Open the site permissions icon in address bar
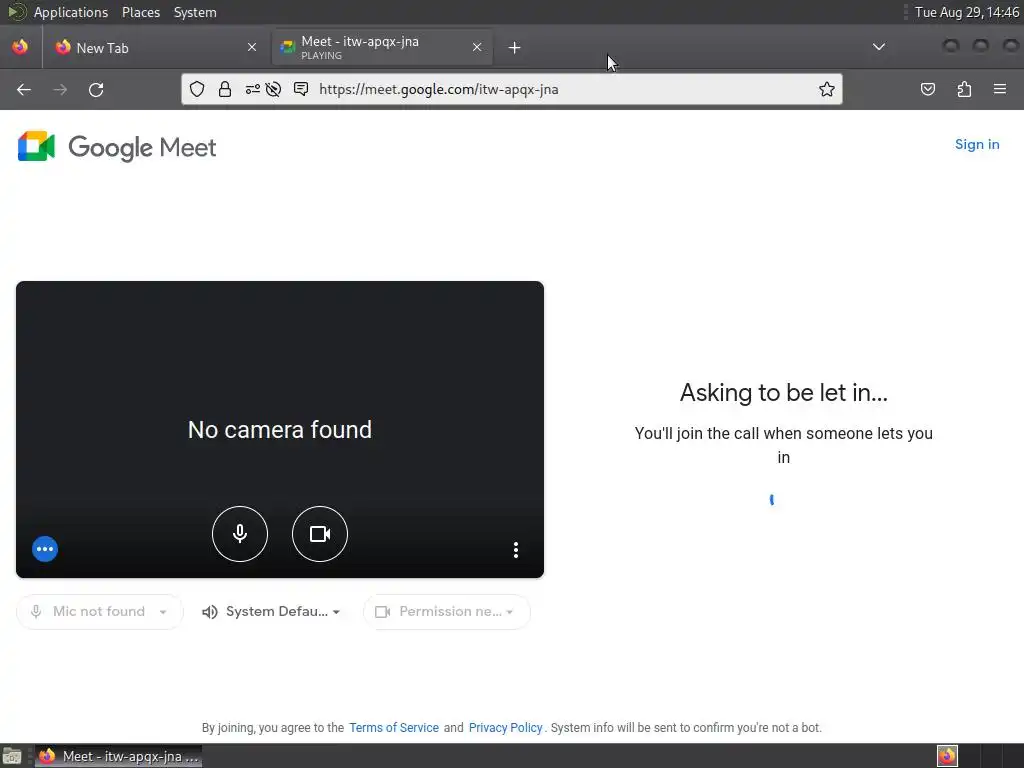1024x768 pixels. click(252, 89)
